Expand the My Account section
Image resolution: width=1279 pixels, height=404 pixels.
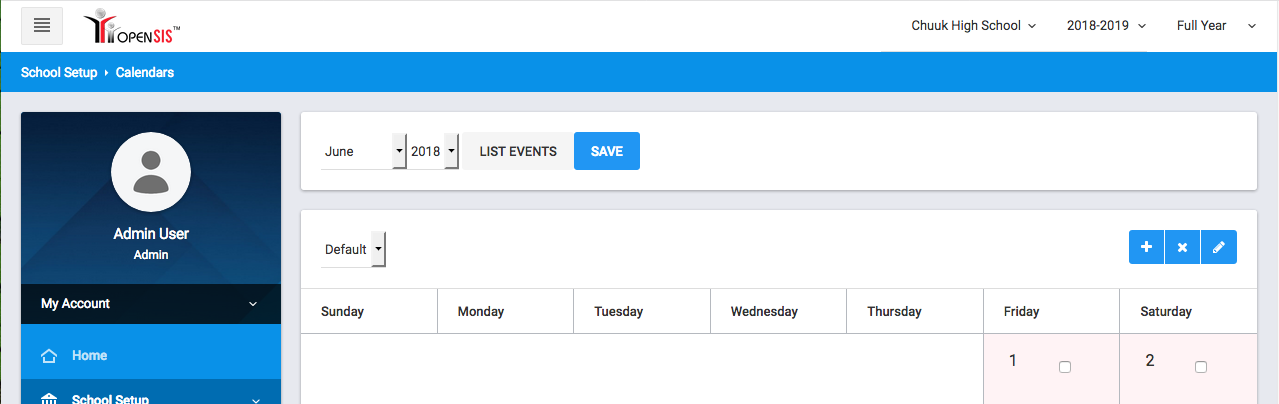pyautogui.click(x=150, y=304)
